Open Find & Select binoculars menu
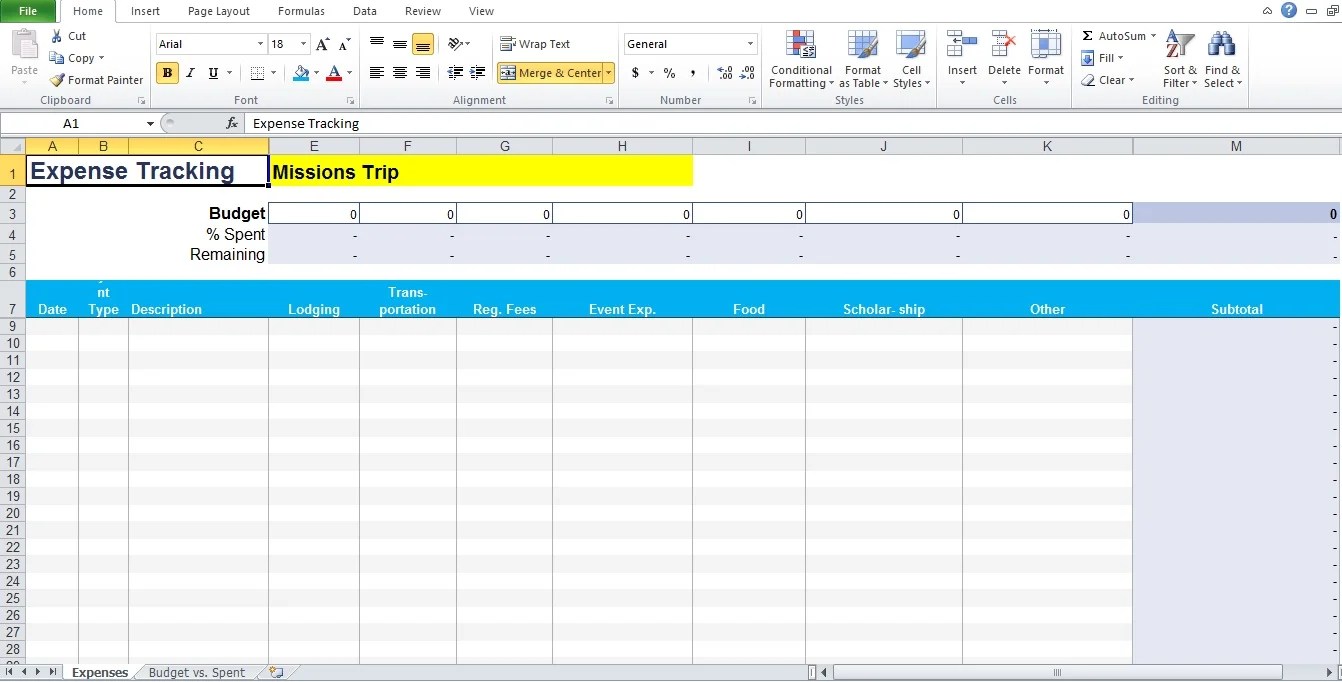 coord(1222,60)
